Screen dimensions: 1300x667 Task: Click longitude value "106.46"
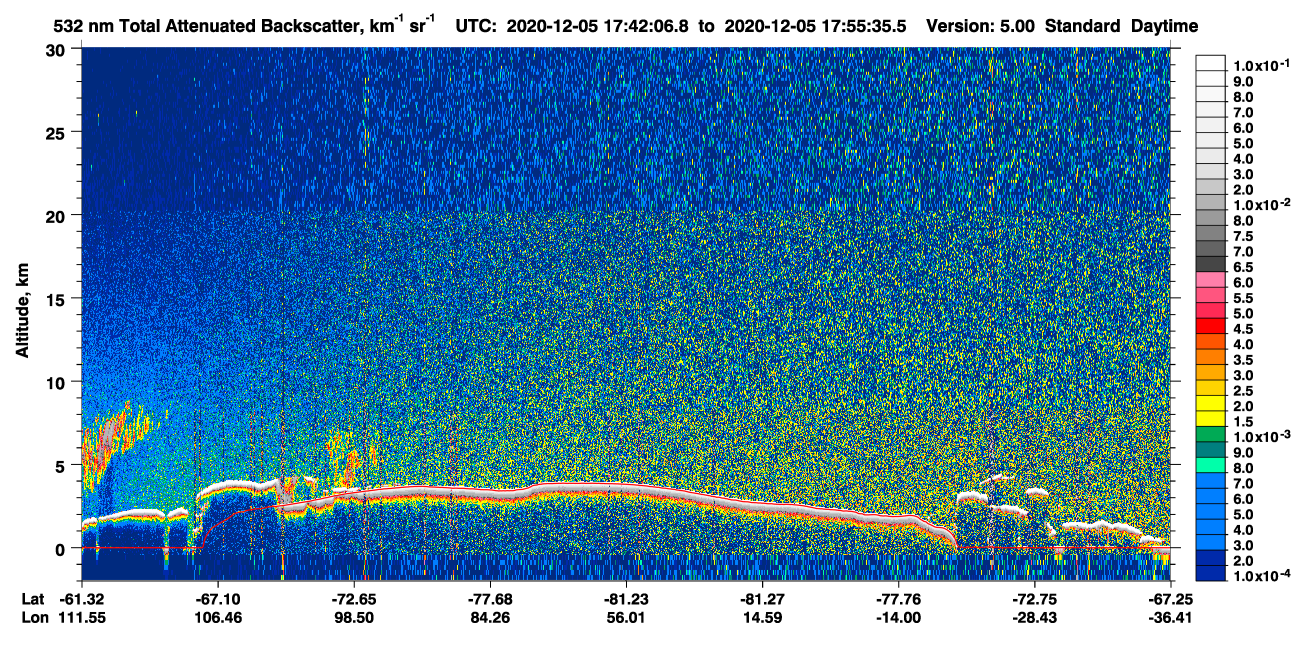click(x=218, y=618)
